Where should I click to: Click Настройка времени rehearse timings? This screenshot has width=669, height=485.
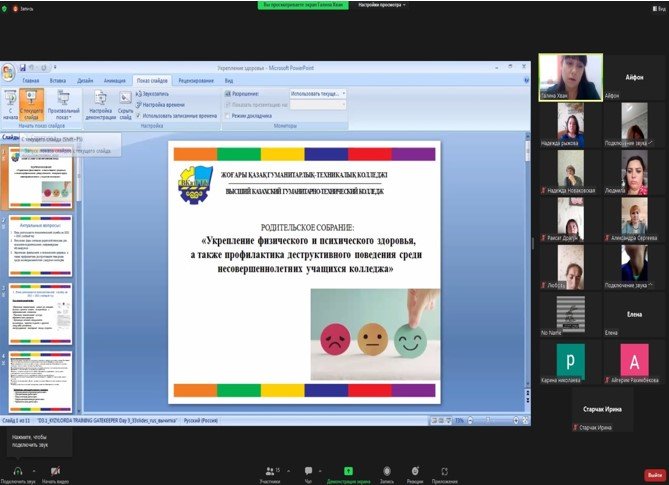[x=160, y=105]
